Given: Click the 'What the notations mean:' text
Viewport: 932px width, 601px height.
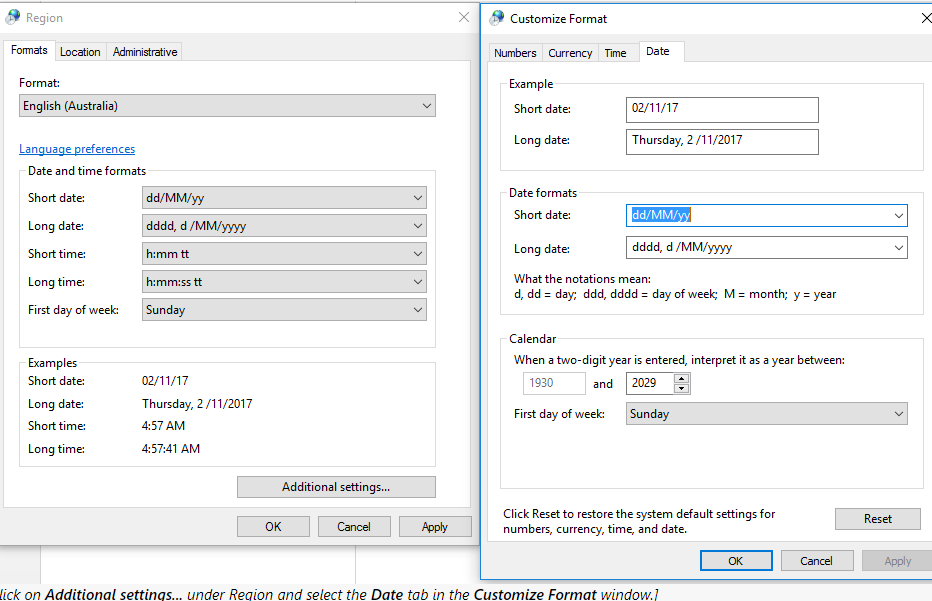Looking at the screenshot, I should click(582, 279).
